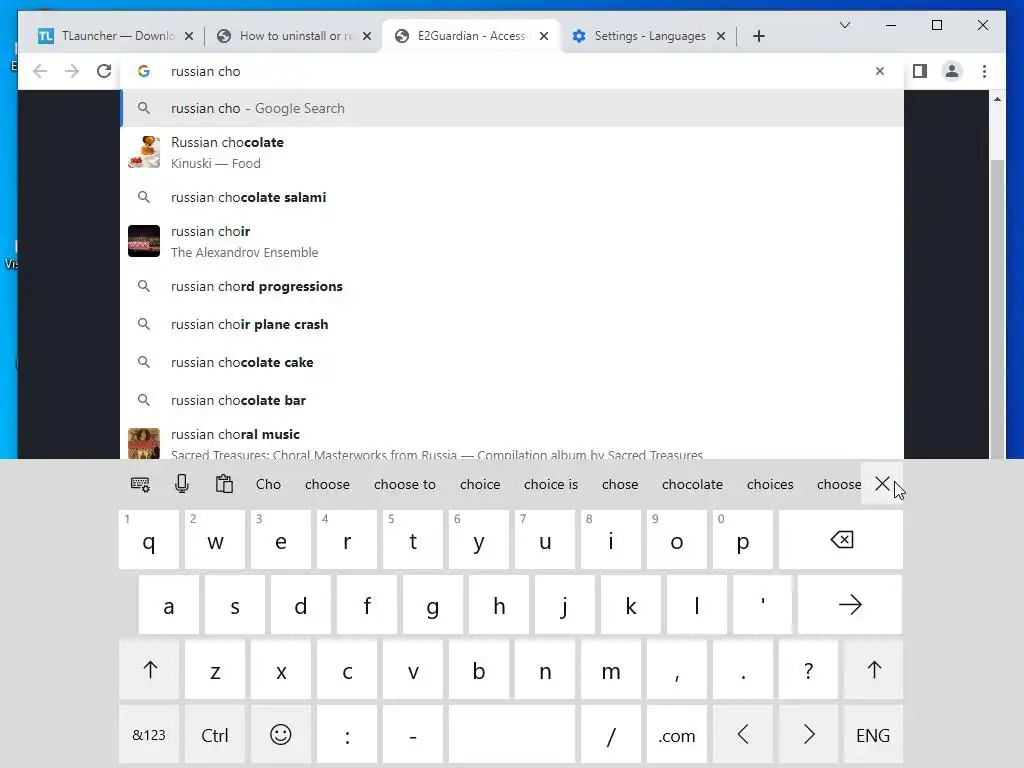This screenshot has height=768, width=1024.
Task: Close the E2Guardian tab
Action: (x=544, y=36)
